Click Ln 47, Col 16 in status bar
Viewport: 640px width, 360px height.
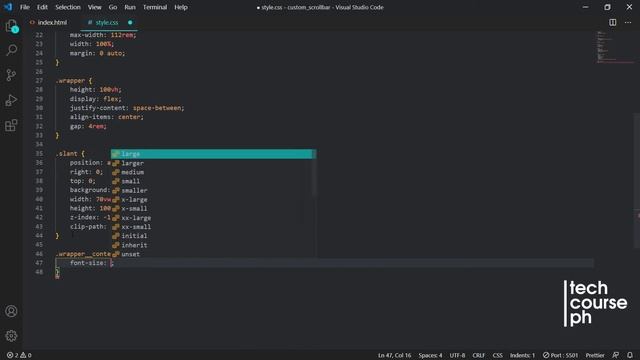pos(394,356)
